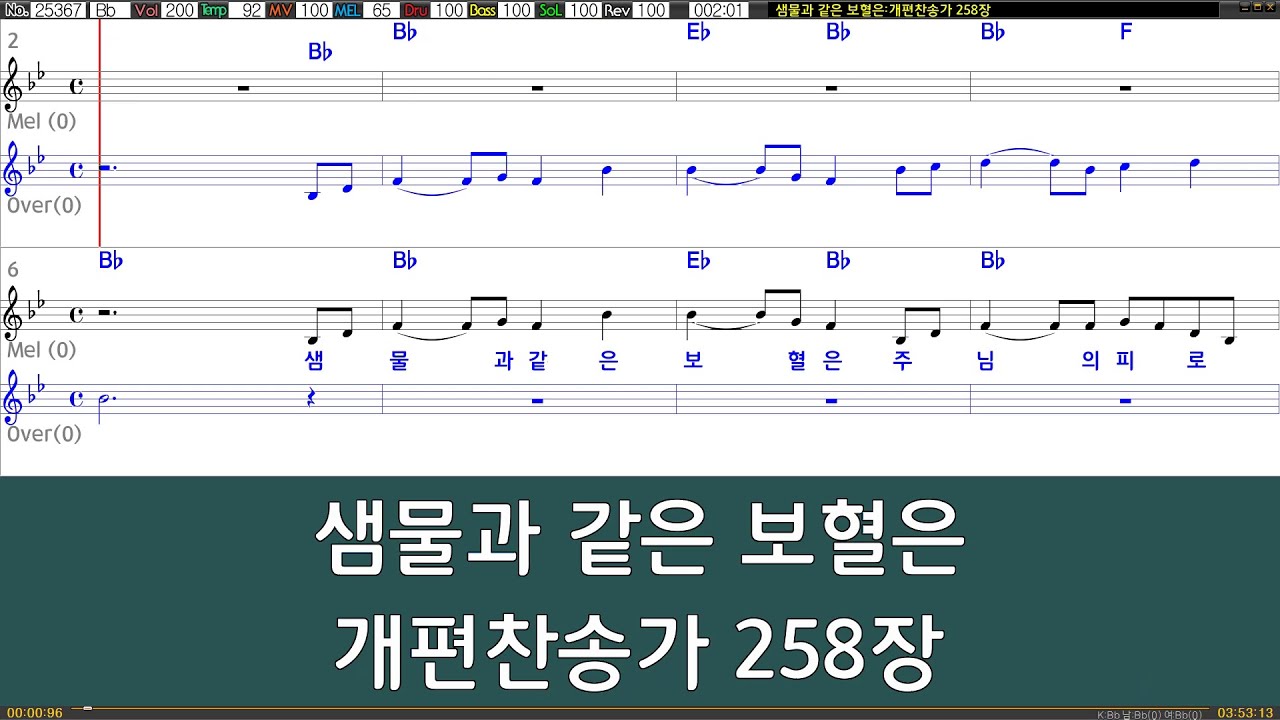The width and height of the screenshot is (1280, 720).
Task: Click the lyric syllable 물
Action: tap(399, 360)
